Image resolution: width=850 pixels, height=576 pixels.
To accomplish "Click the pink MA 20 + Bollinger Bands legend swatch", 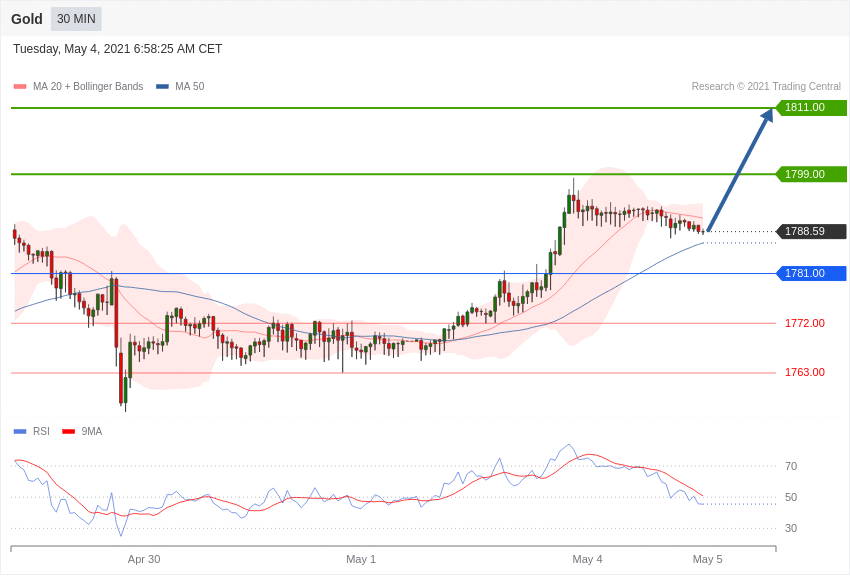I will click(x=20, y=87).
